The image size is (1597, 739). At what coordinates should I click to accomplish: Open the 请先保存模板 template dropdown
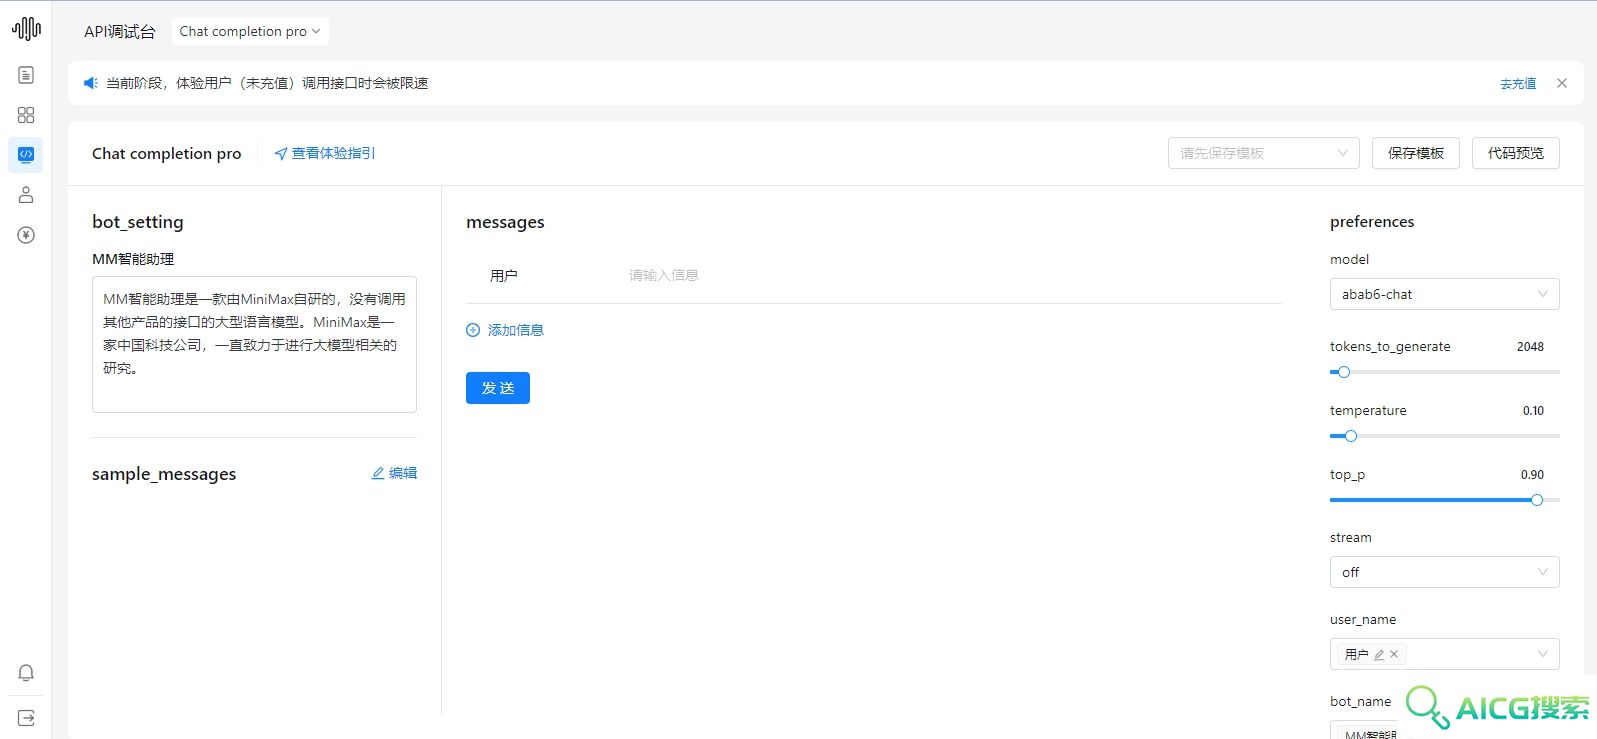pos(1264,153)
